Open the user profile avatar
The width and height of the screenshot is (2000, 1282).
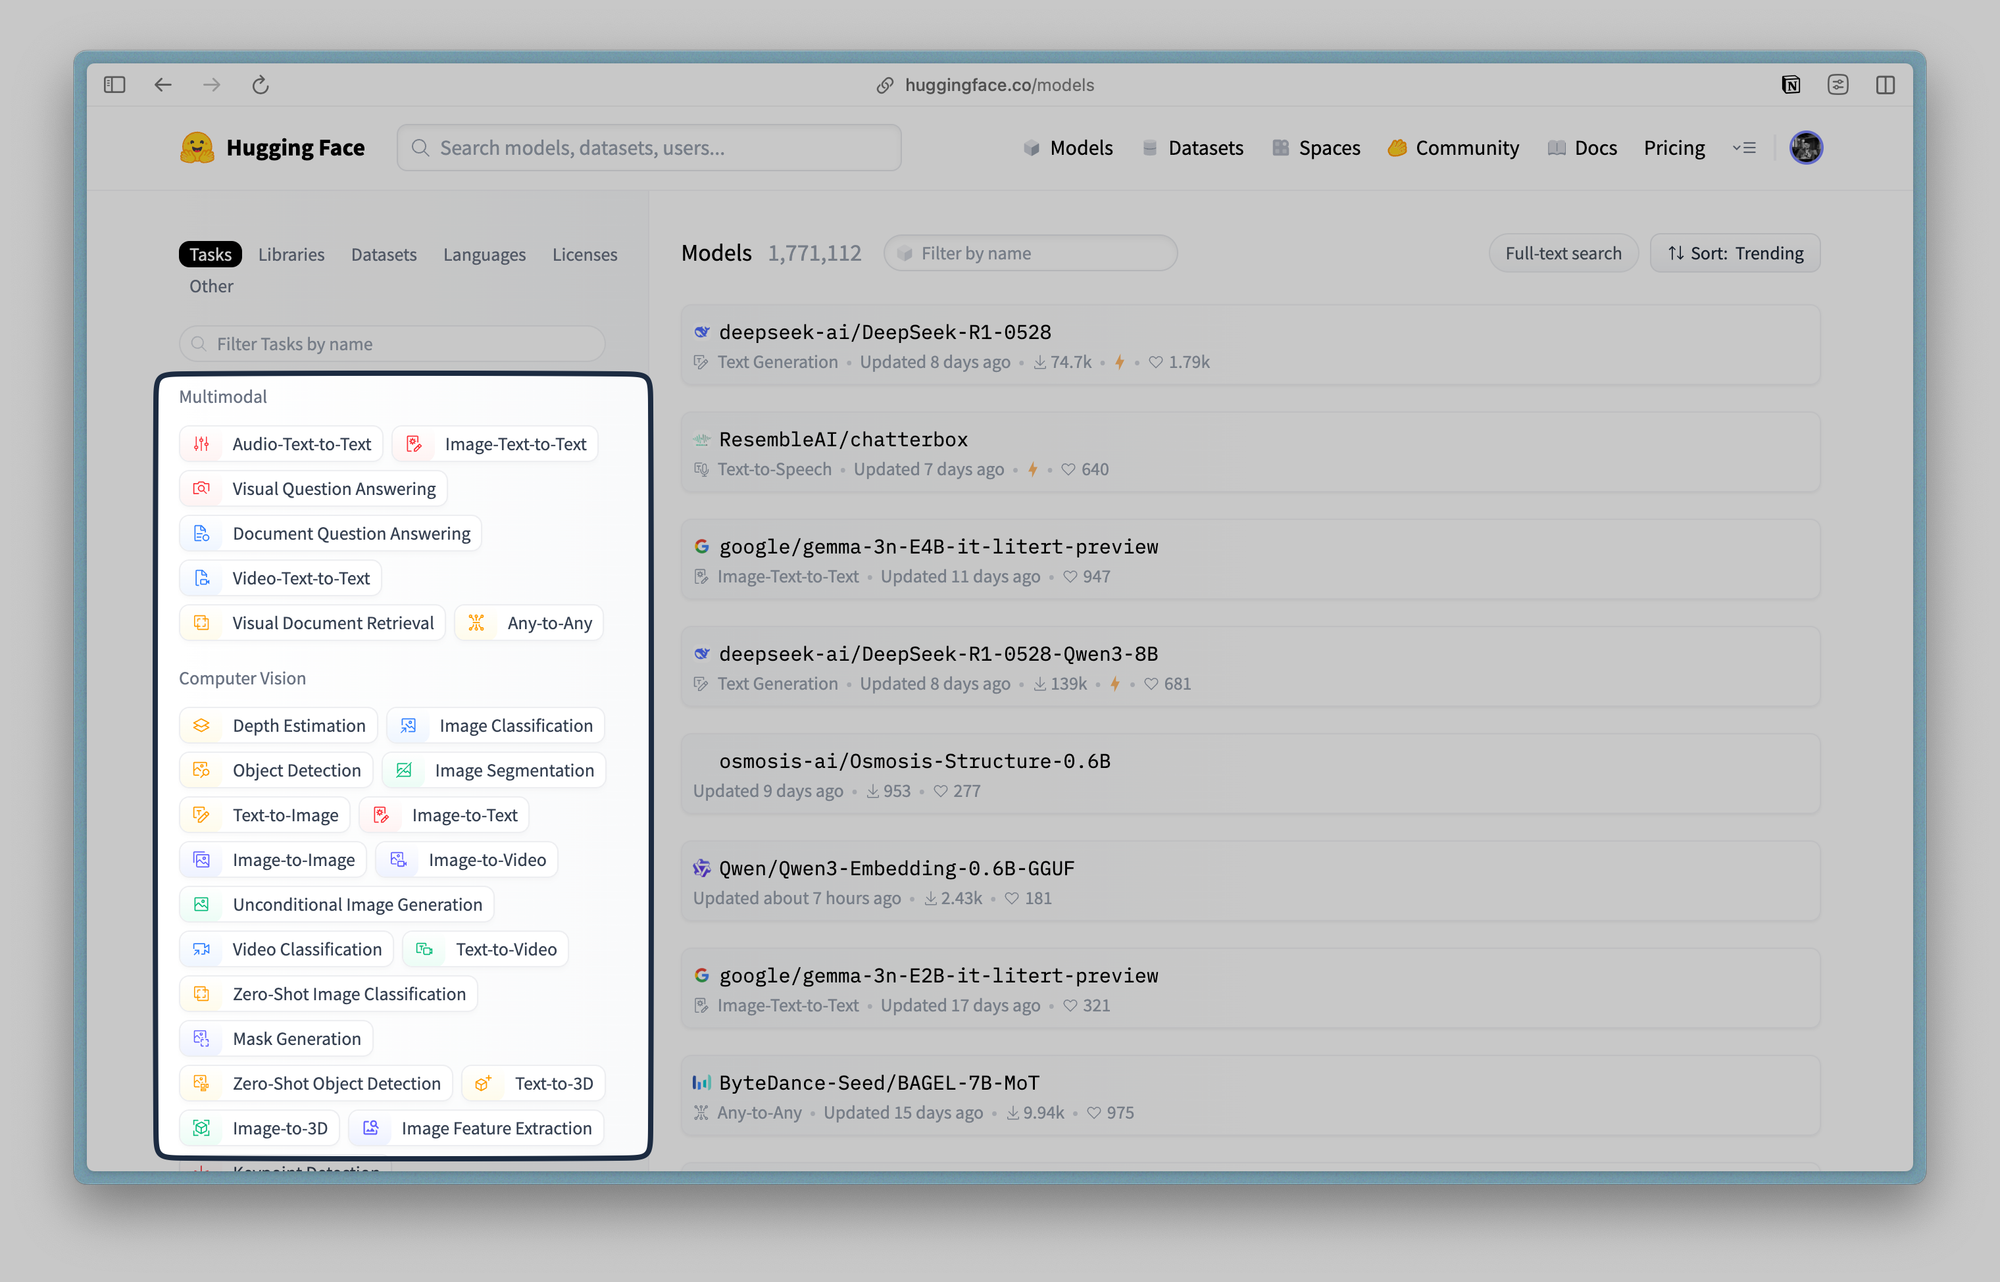(x=1806, y=148)
